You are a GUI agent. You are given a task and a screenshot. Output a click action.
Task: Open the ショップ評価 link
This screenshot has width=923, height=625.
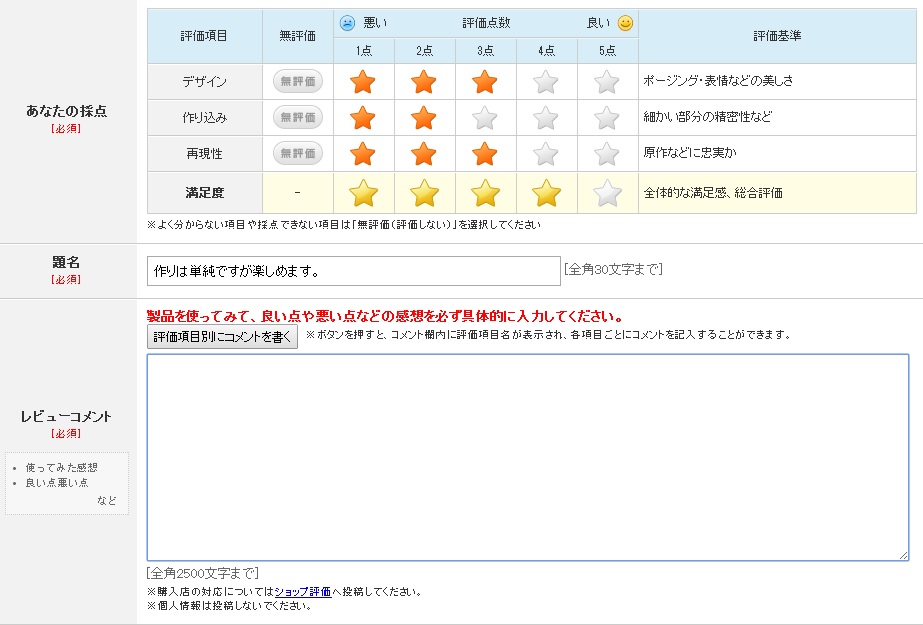(x=303, y=591)
